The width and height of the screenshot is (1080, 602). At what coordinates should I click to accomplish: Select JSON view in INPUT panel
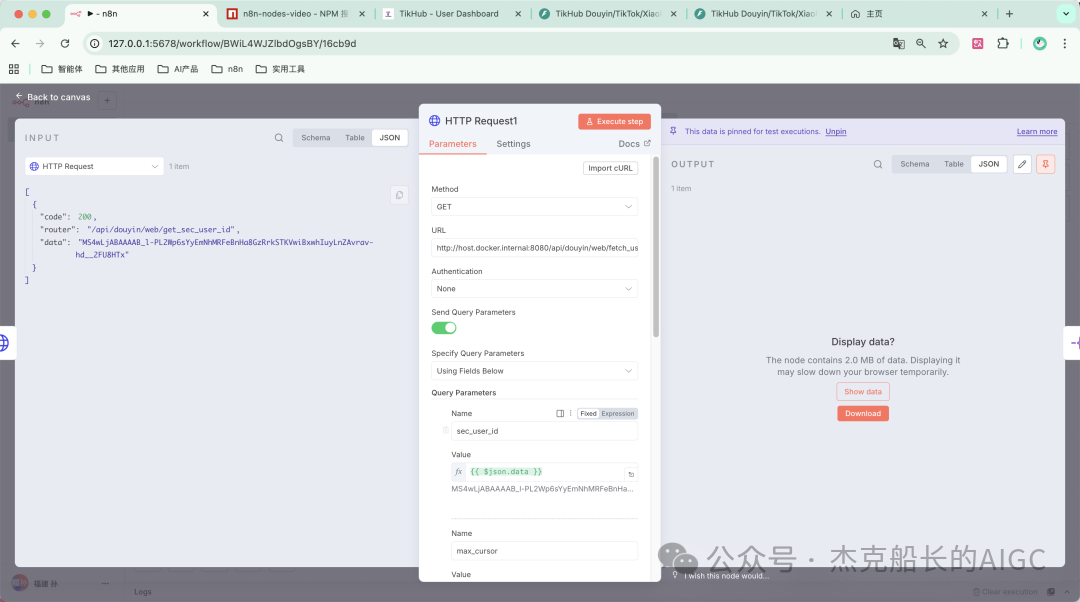tap(390, 138)
